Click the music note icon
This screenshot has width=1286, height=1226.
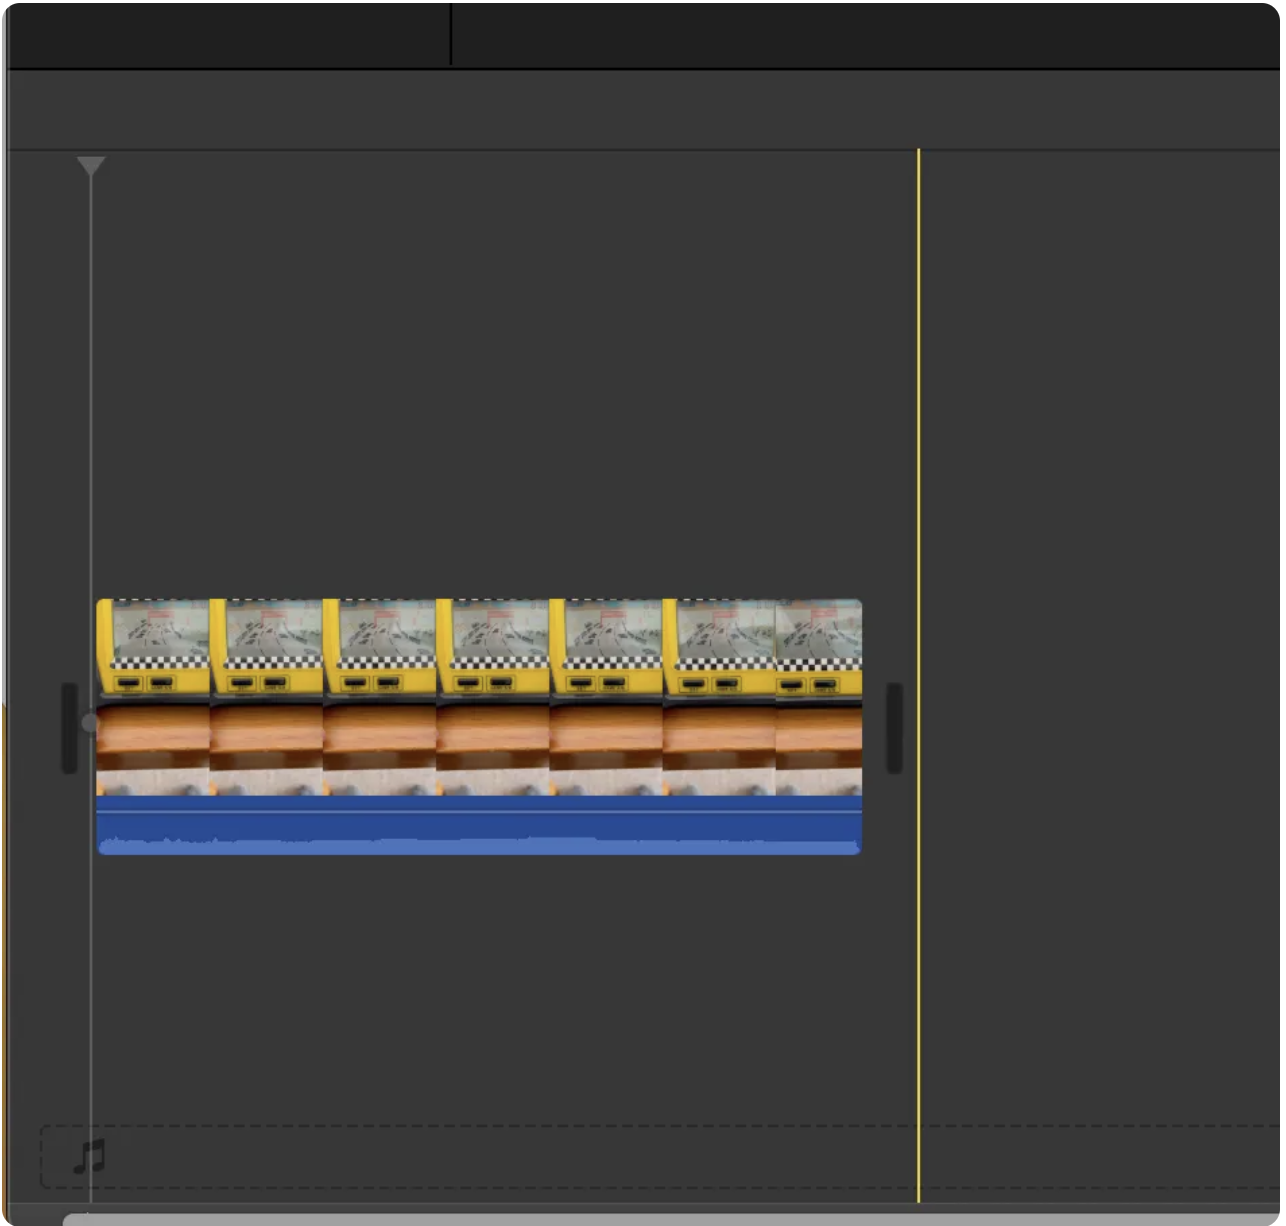(x=90, y=1156)
